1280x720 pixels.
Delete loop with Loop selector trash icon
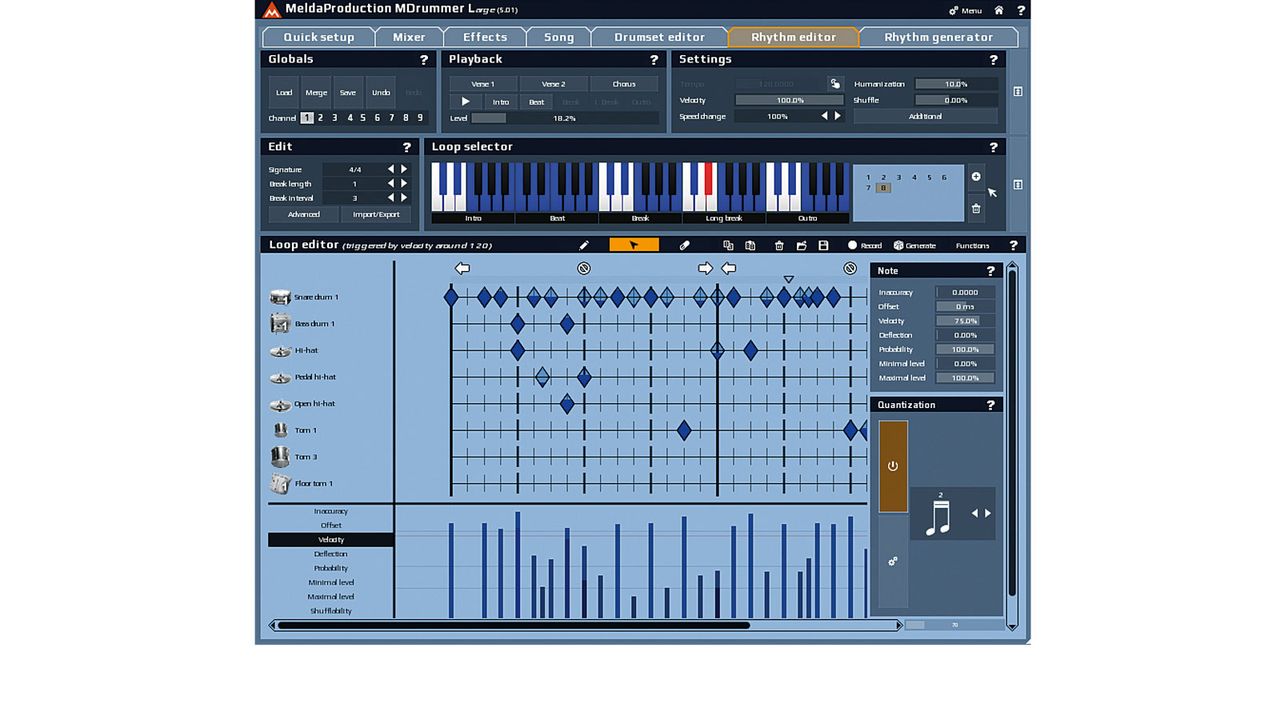point(976,208)
